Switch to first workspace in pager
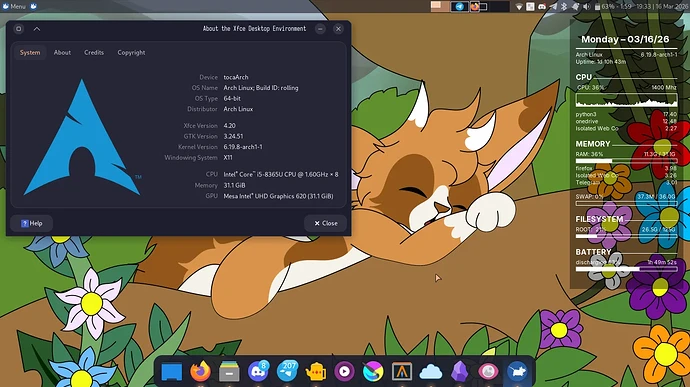Screen dimensions: 690x387 440,6
